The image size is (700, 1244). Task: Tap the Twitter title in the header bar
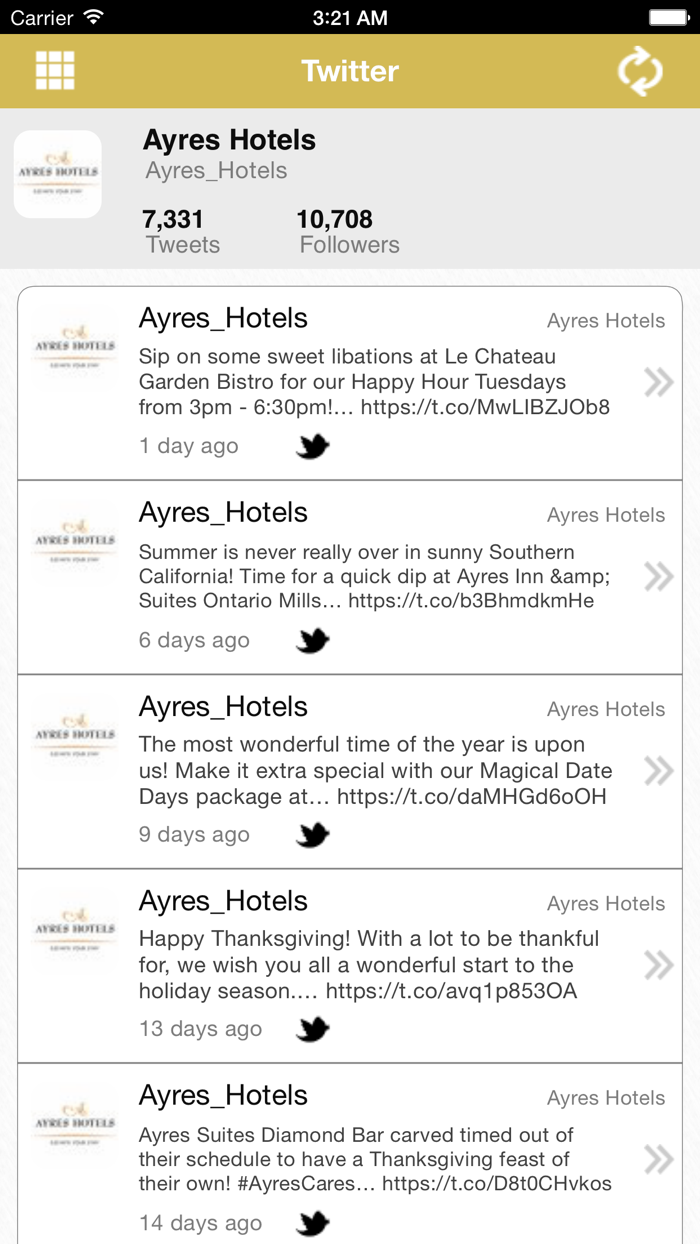click(350, 70)
